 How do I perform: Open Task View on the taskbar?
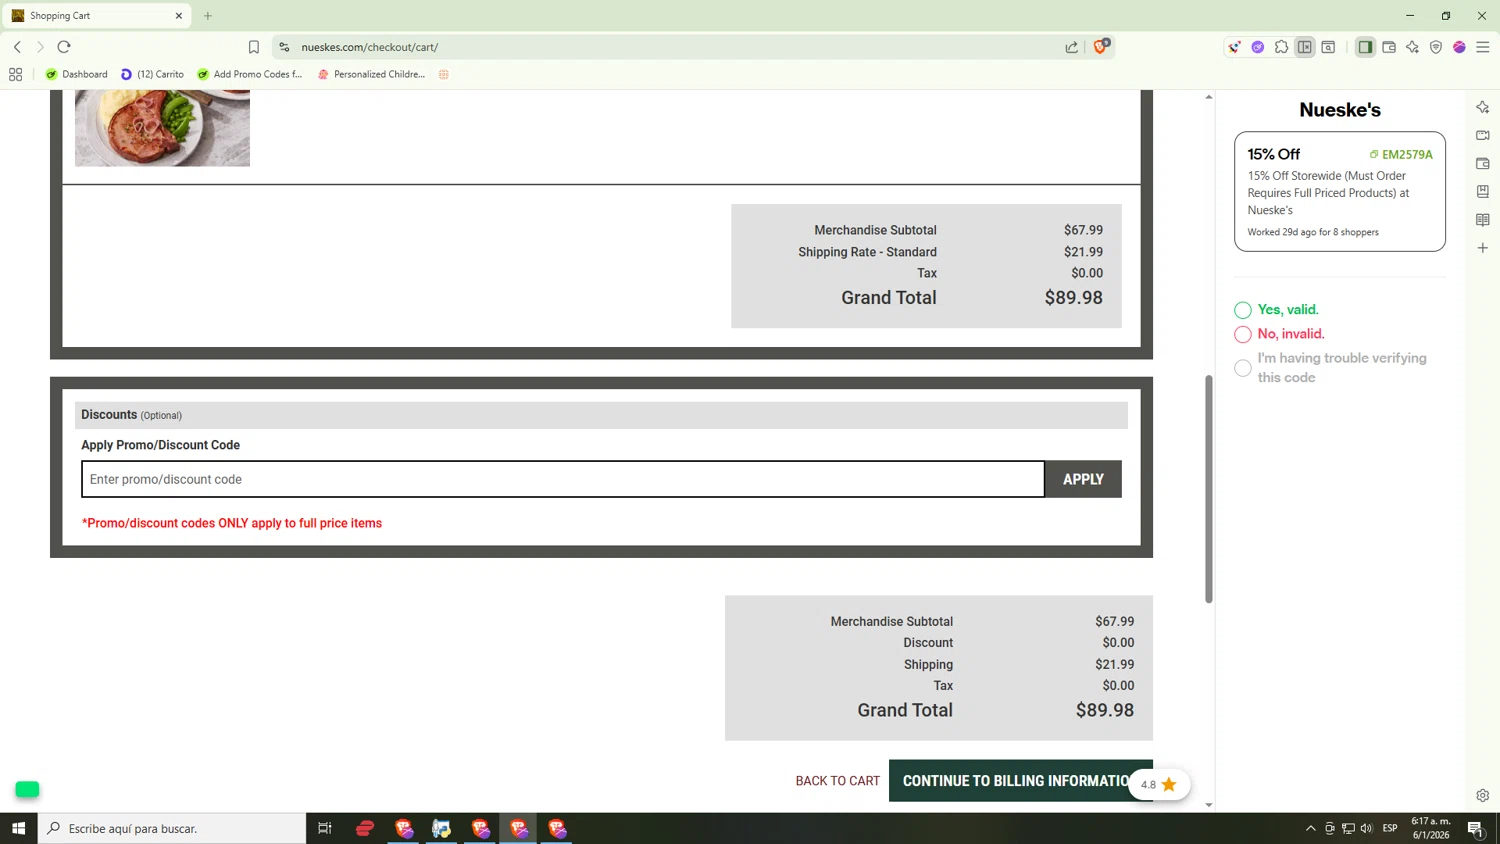(x=325, y=828)
